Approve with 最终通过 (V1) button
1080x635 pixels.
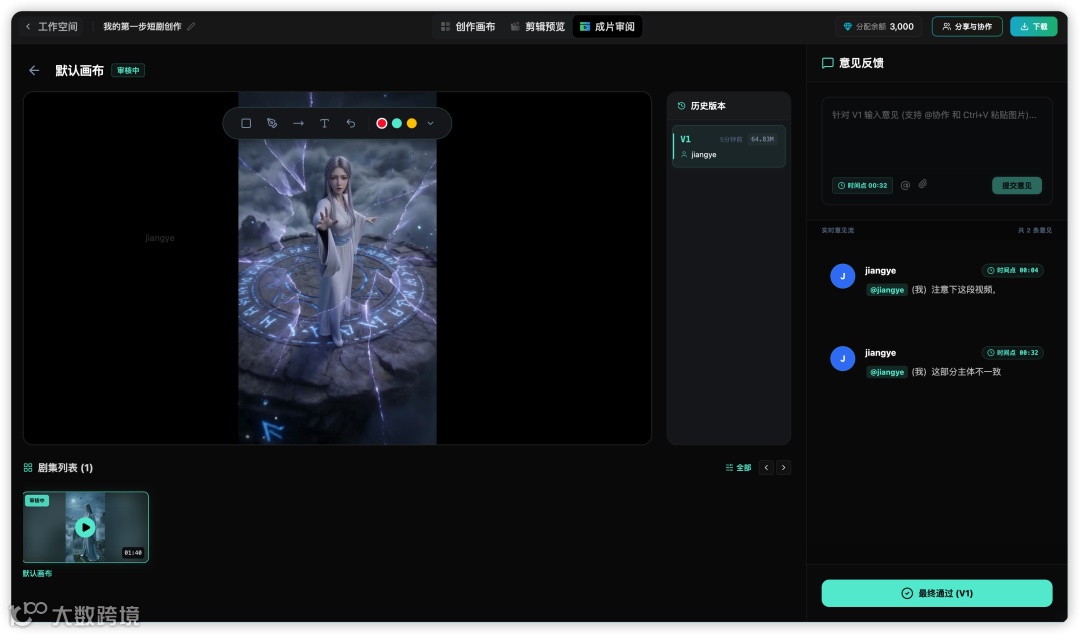[937, 593]
